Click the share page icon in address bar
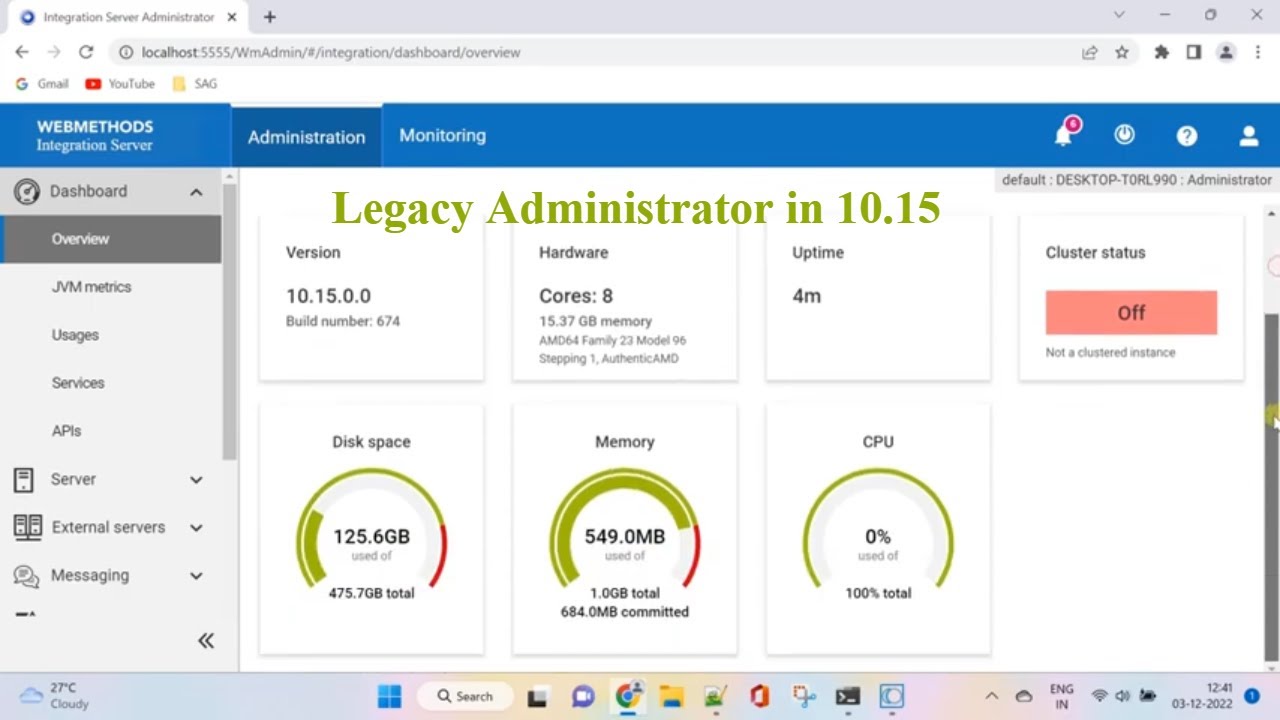 coord(1090,52)
